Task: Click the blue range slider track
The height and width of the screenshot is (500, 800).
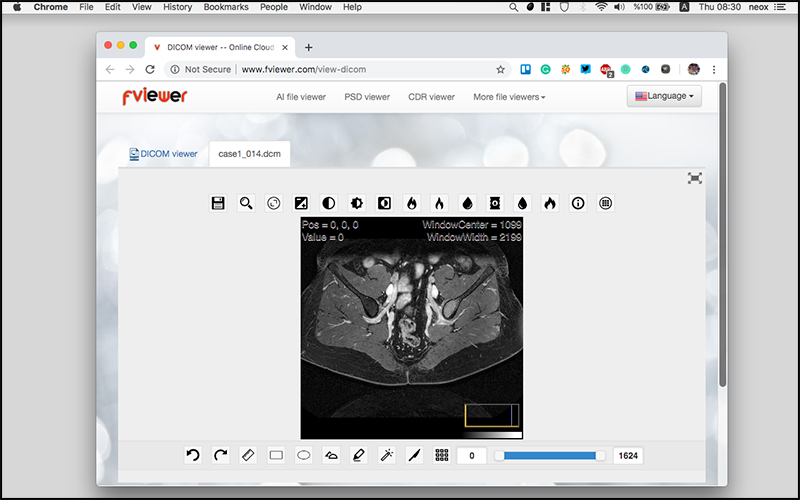Action: pyautogui.click(x=549, y=456)
